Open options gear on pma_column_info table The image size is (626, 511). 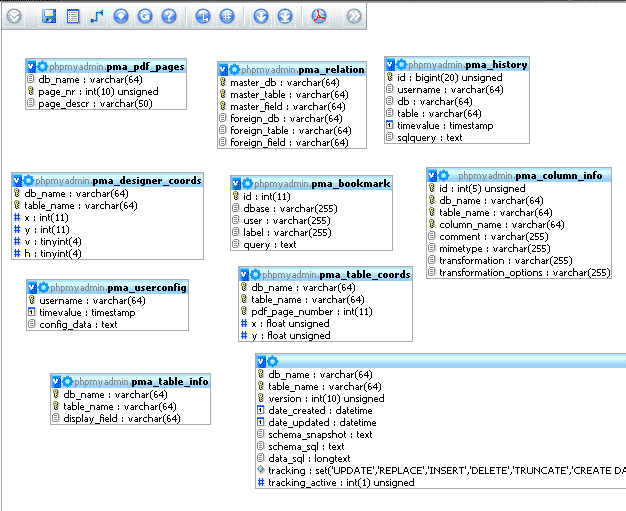(444, 175)
